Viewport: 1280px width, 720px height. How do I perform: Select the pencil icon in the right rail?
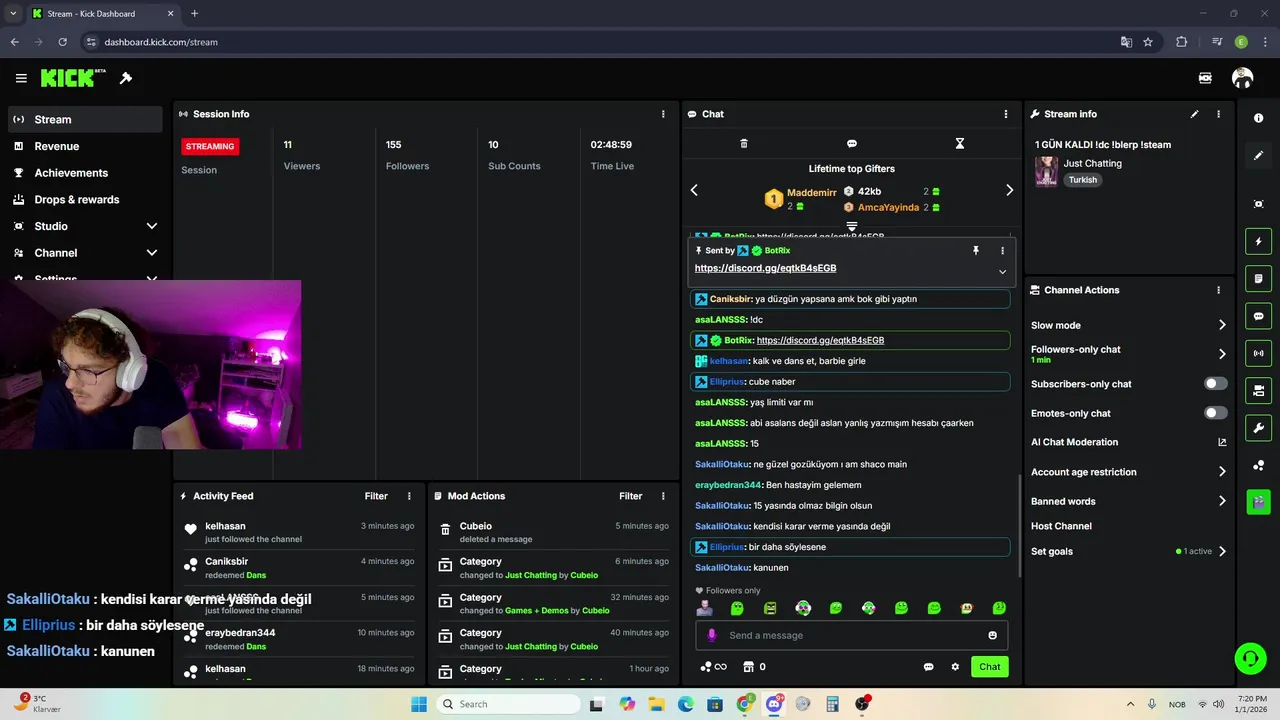coord(1258,156)
